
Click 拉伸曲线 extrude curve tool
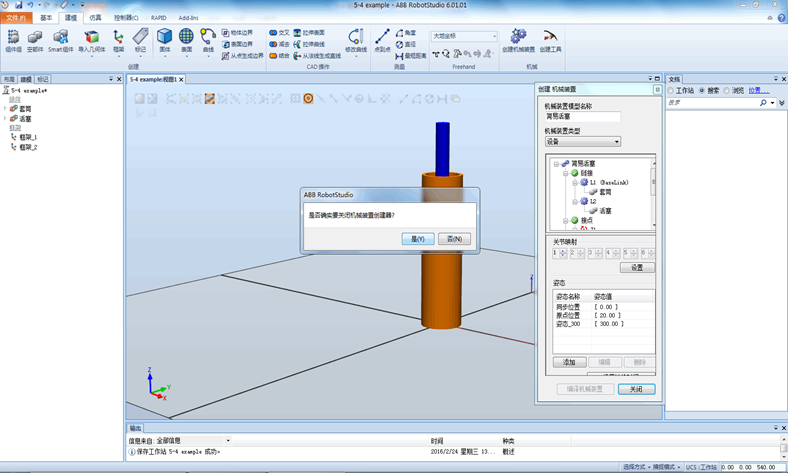point(309,44)
